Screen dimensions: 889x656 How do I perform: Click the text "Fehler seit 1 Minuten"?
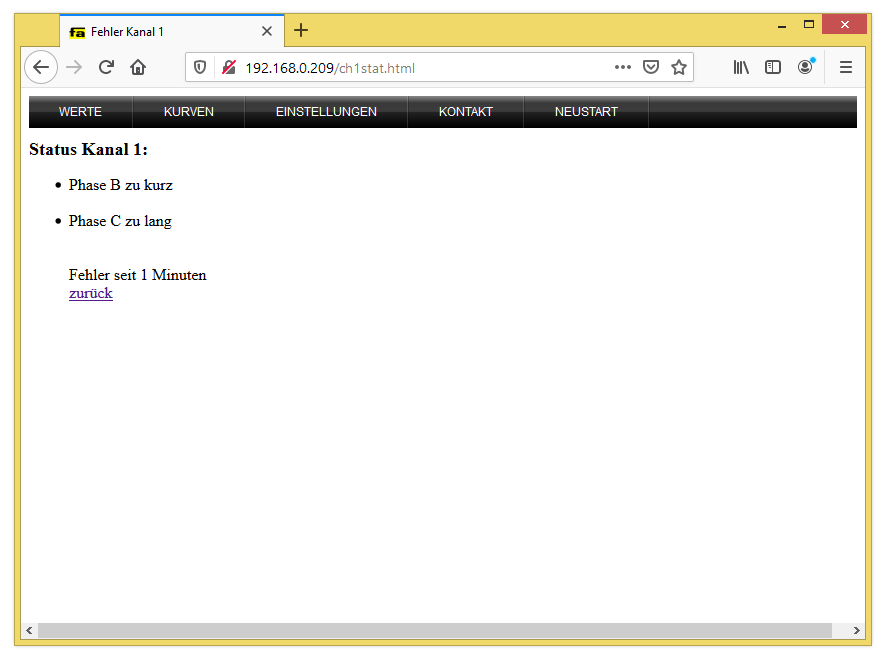(x=138, y=275)
